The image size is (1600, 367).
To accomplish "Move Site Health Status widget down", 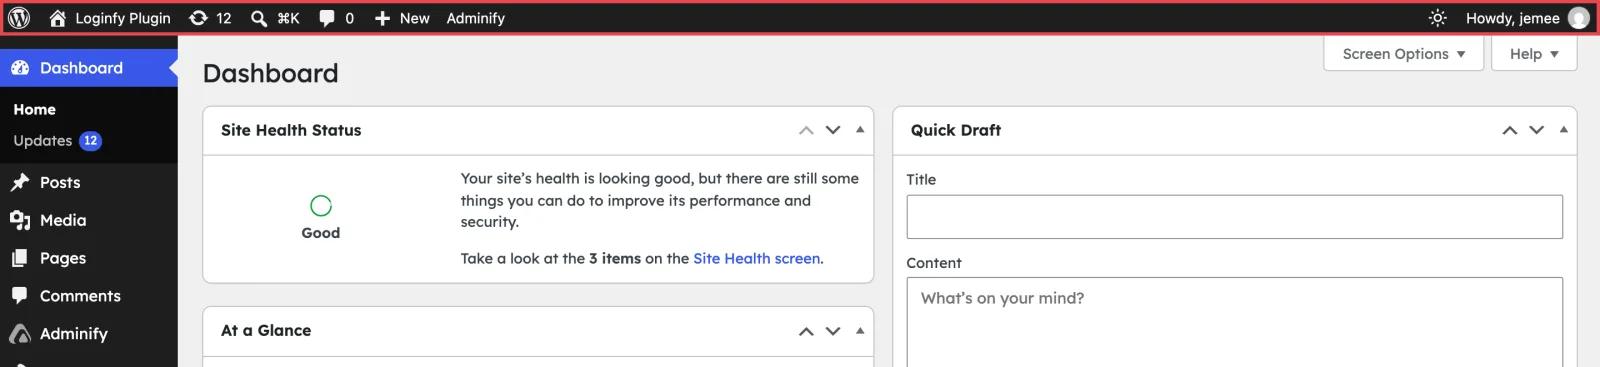I will click(833, 130).
